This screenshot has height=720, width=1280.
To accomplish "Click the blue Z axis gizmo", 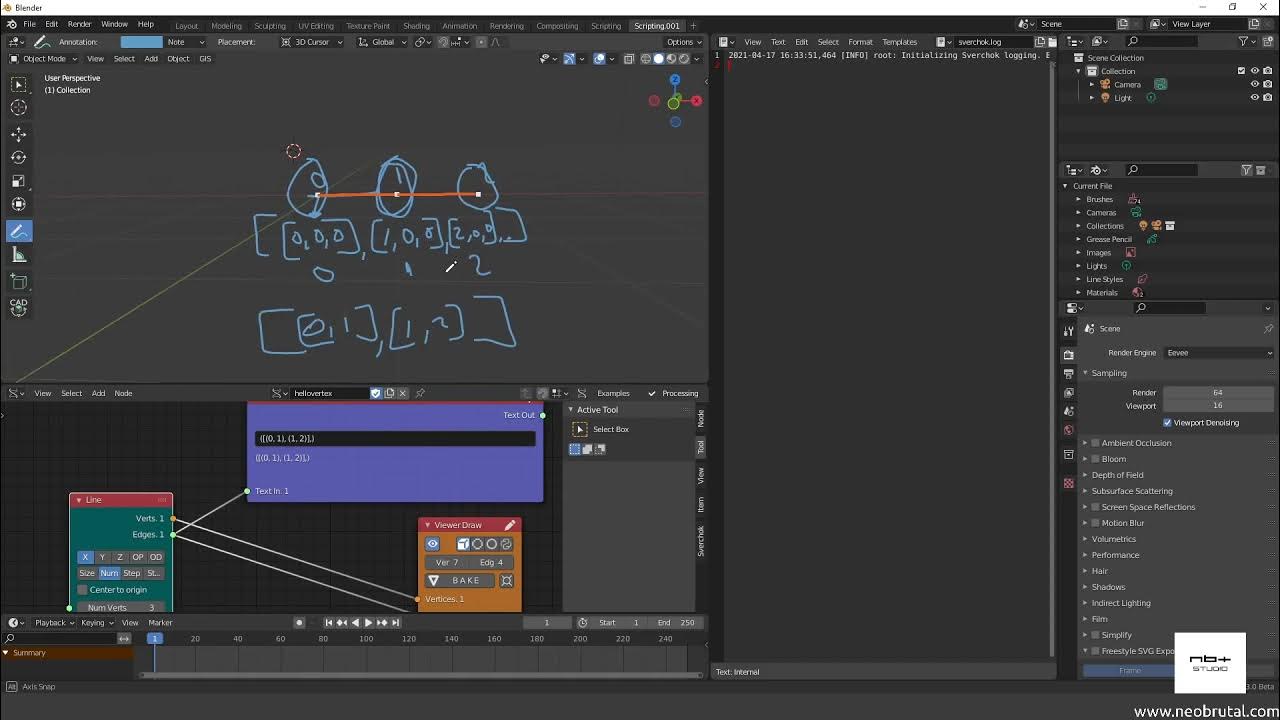I will point(675,79).
